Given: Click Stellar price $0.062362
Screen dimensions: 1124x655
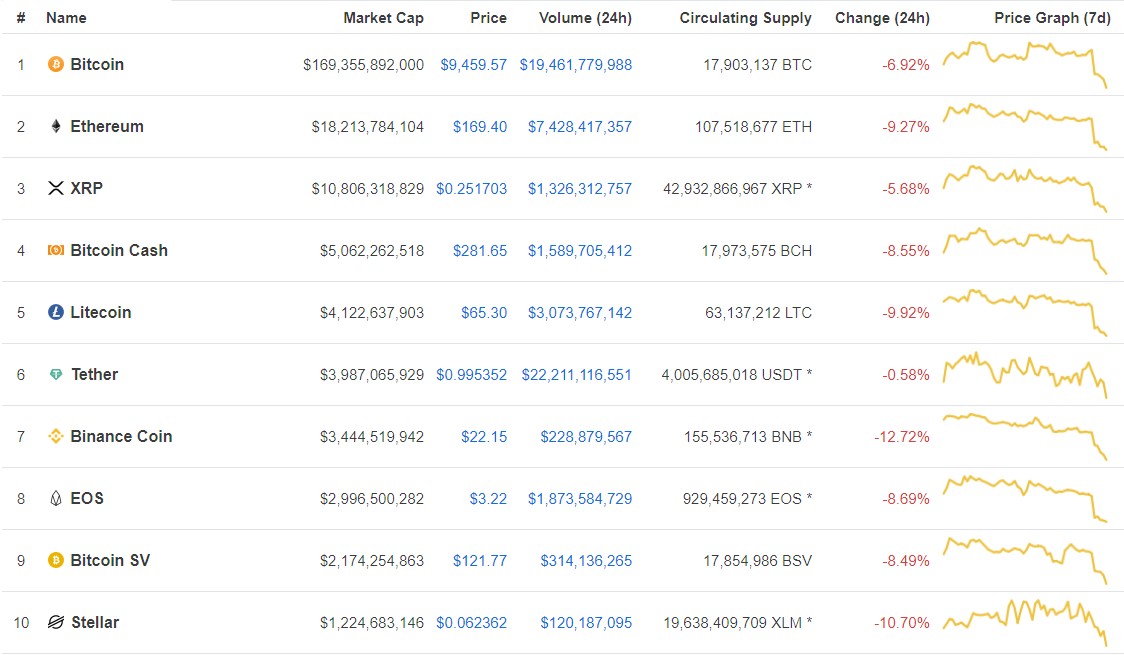Looking at the screenshot, I should click(x=471, y=623).
